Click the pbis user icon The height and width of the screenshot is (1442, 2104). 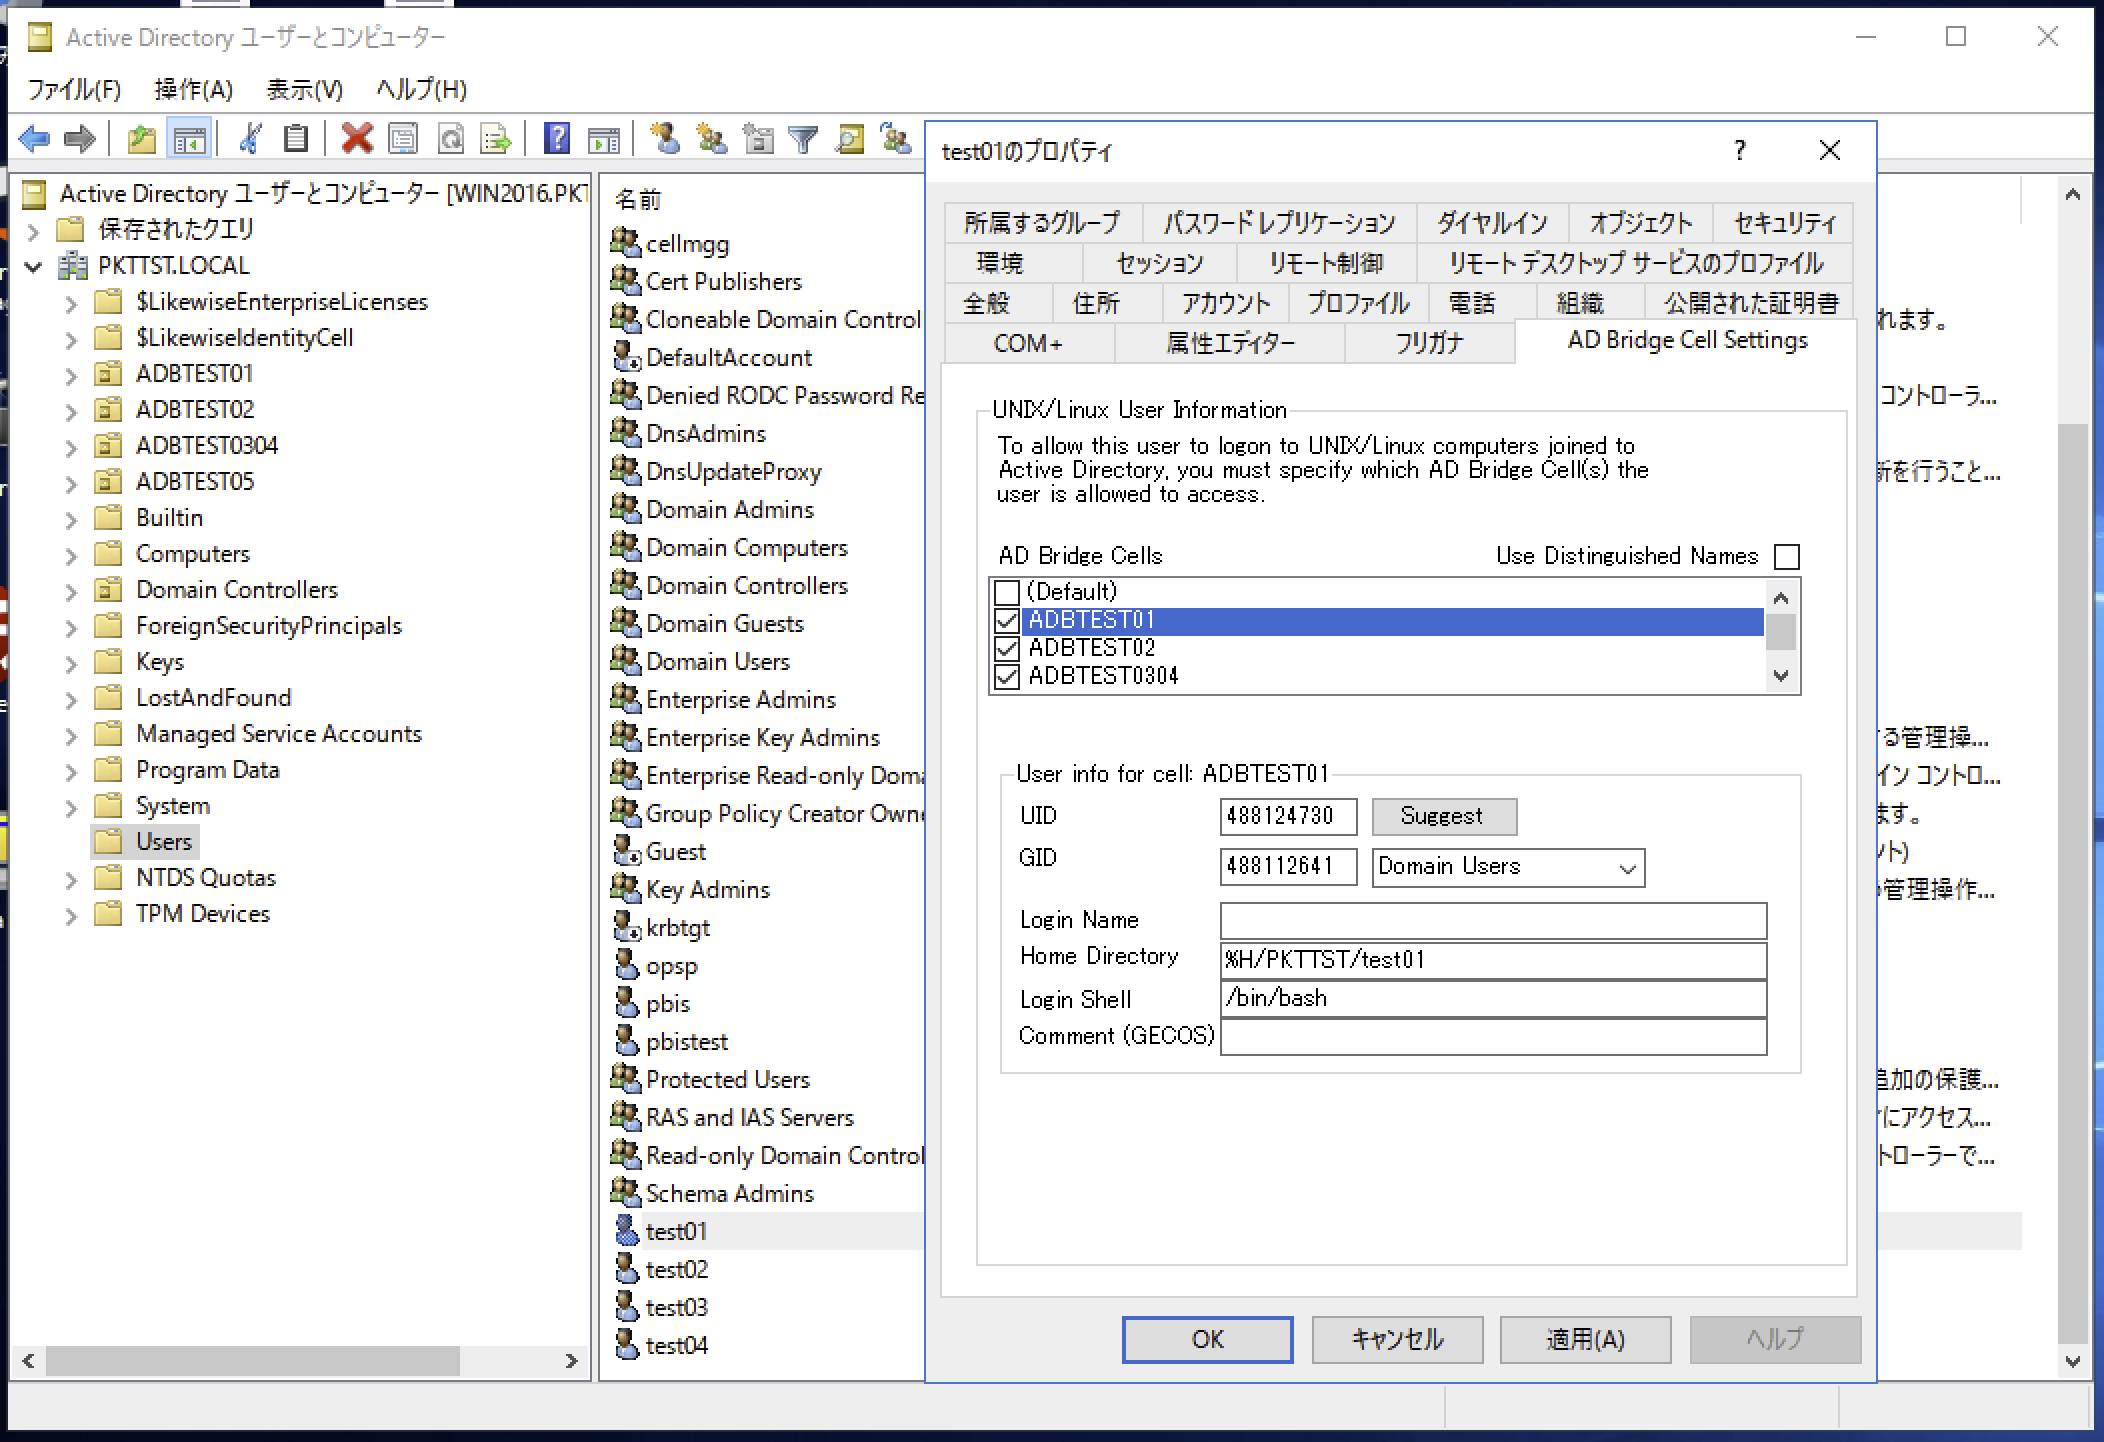(x=626, y=1002)
